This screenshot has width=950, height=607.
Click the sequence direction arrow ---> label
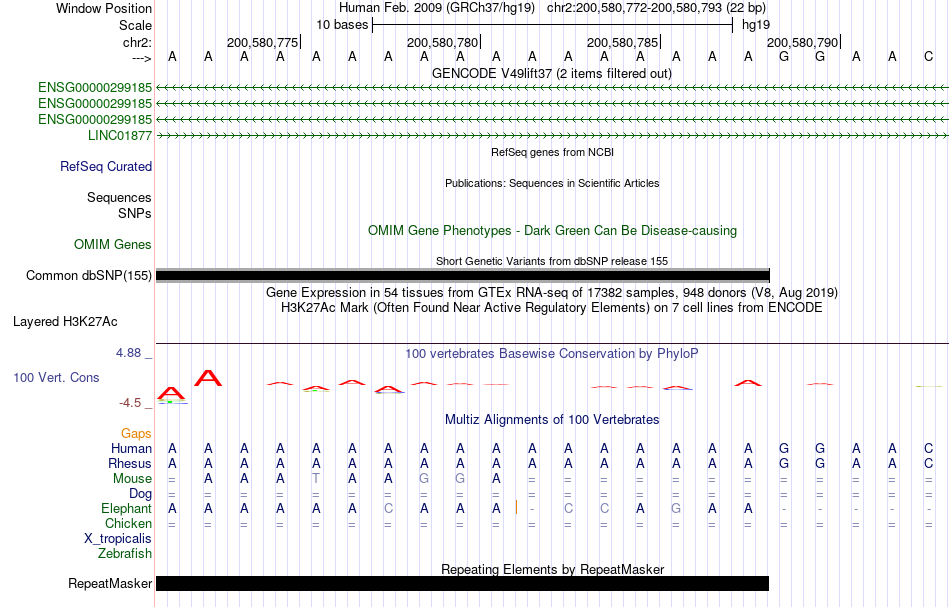(141, 58)
